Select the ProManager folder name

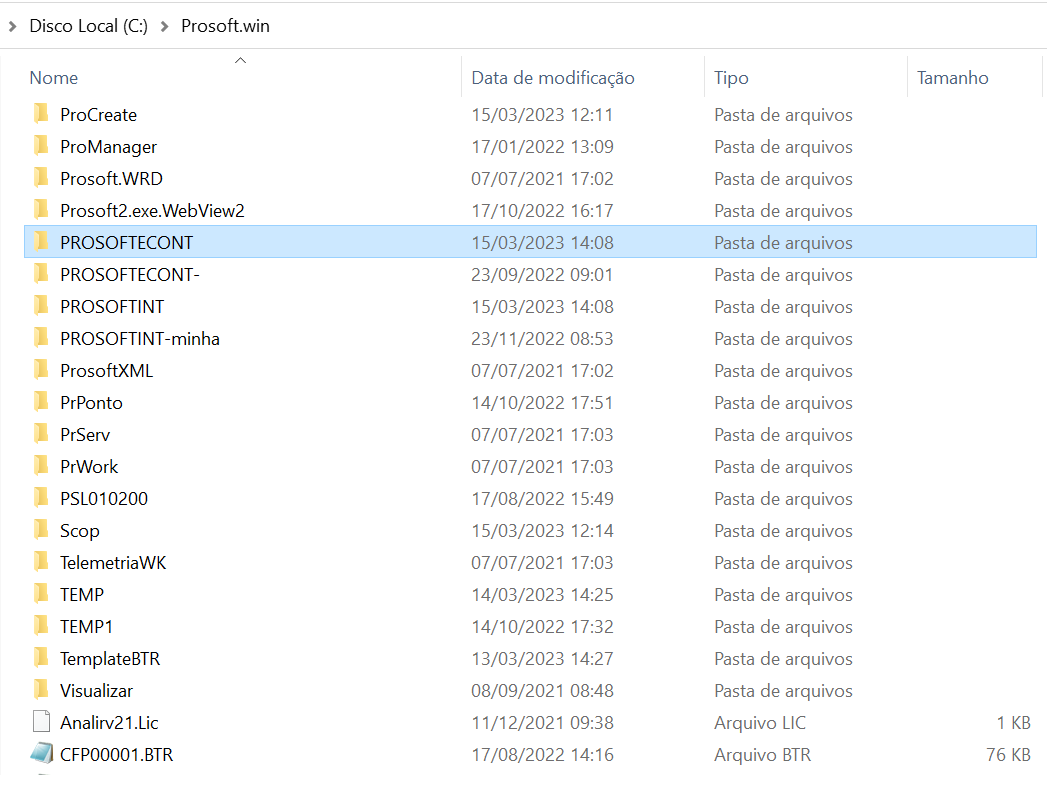click(109, 147)
